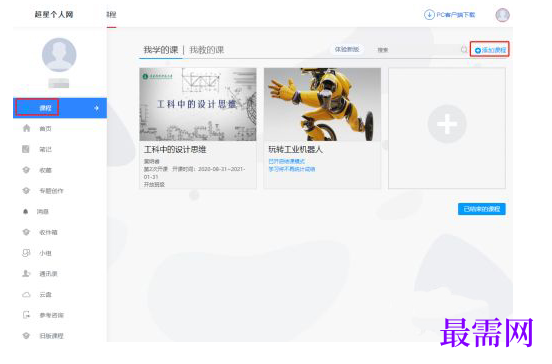
Task: Click the 添加课程 add course button
Action: [x=490, y=50]
